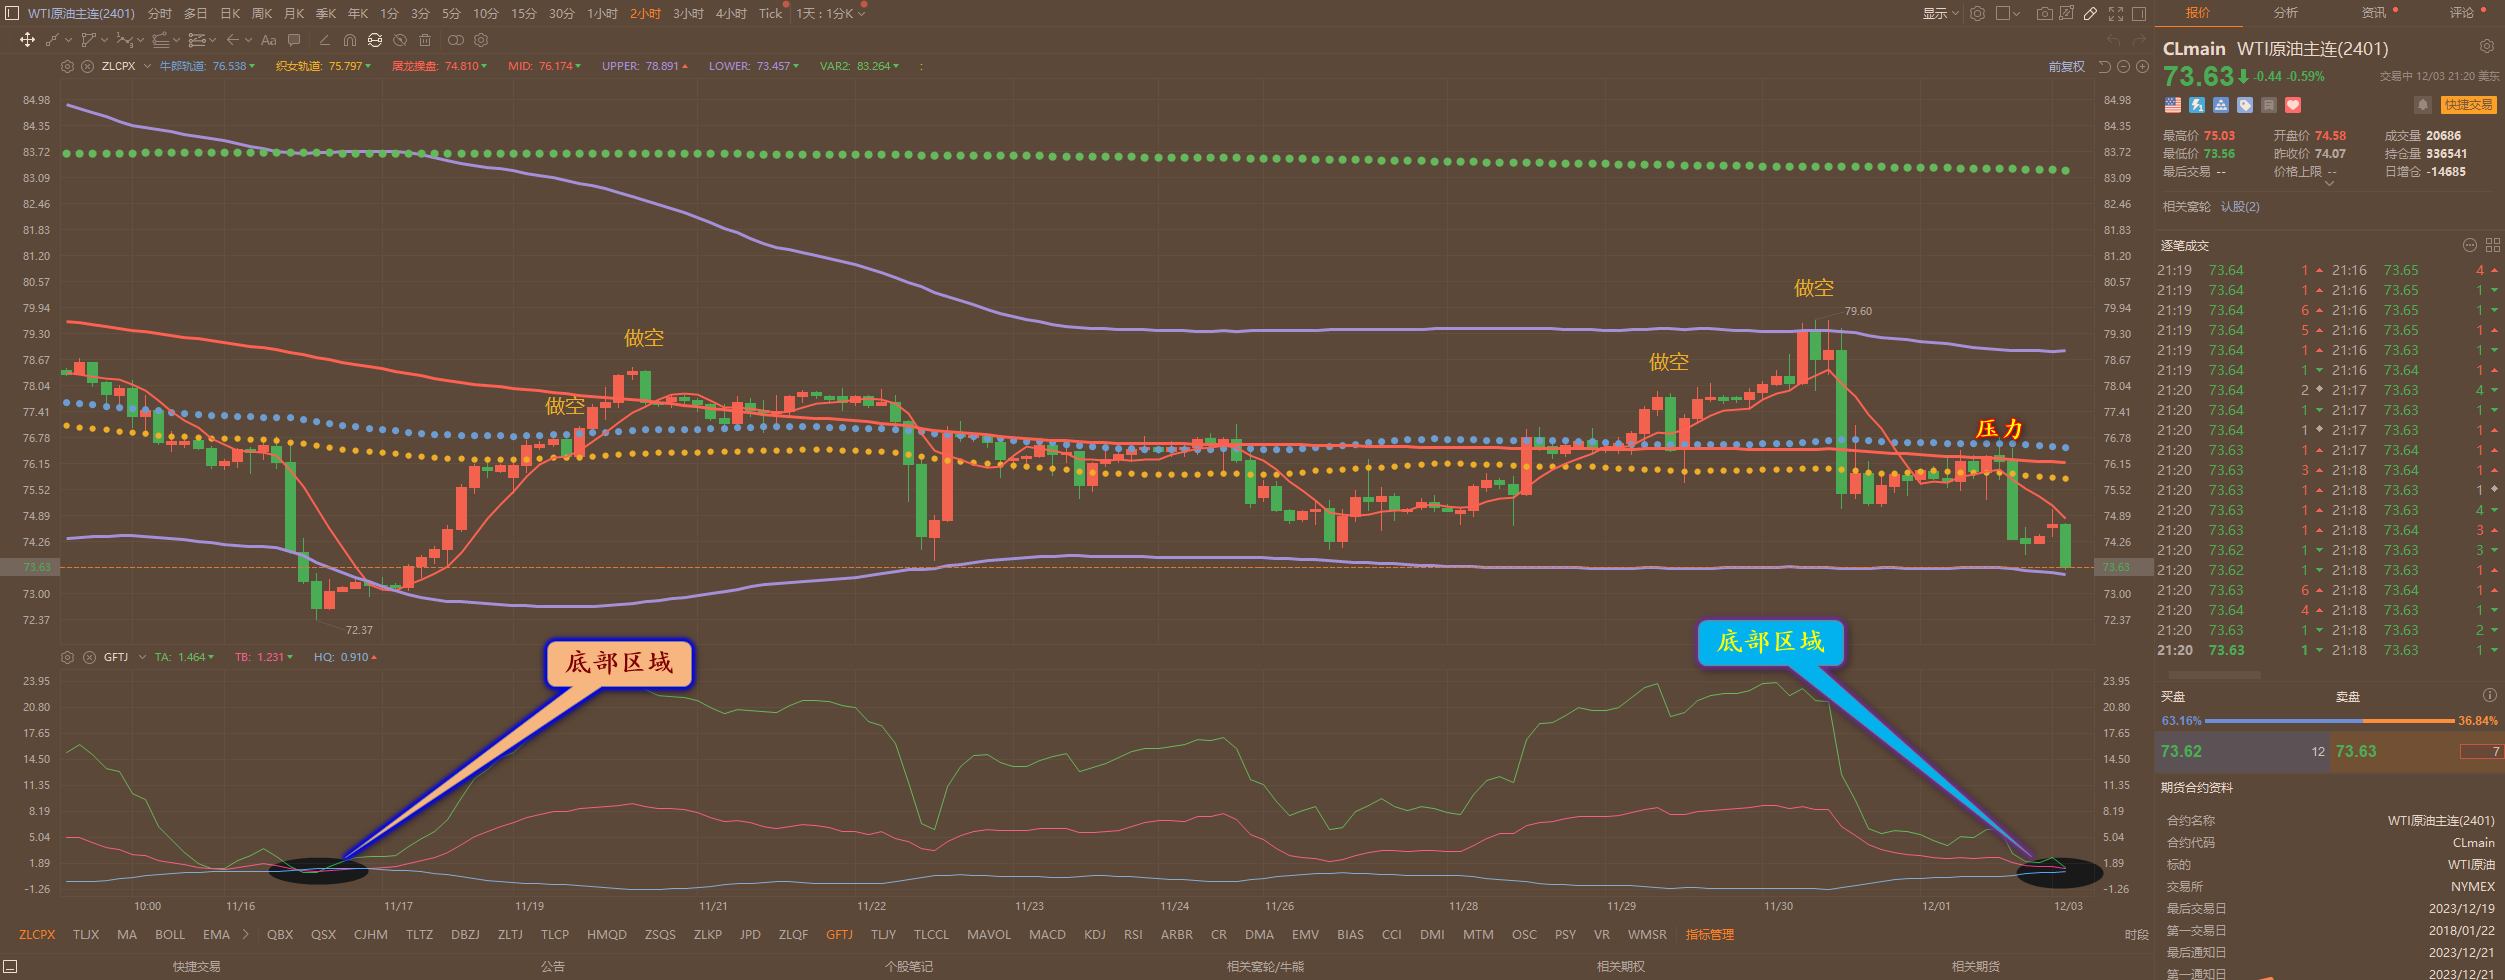Set a price alert with bell icon
Viewport: 2505px width, 980px height.
pyautogui.click(x=2422, y=105)
